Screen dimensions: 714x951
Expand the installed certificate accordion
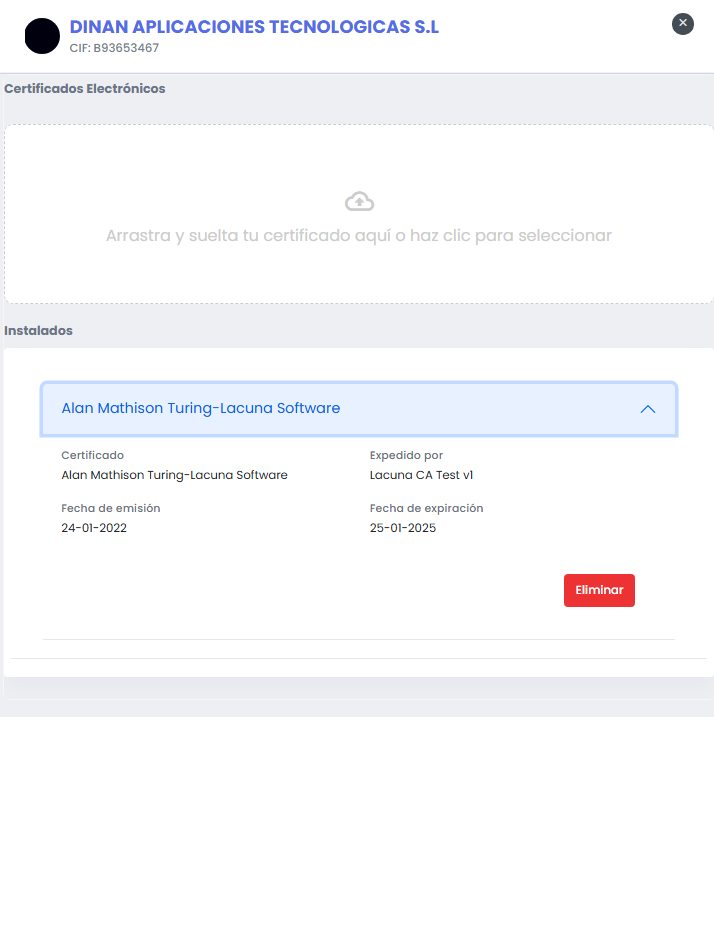(359, 409)
